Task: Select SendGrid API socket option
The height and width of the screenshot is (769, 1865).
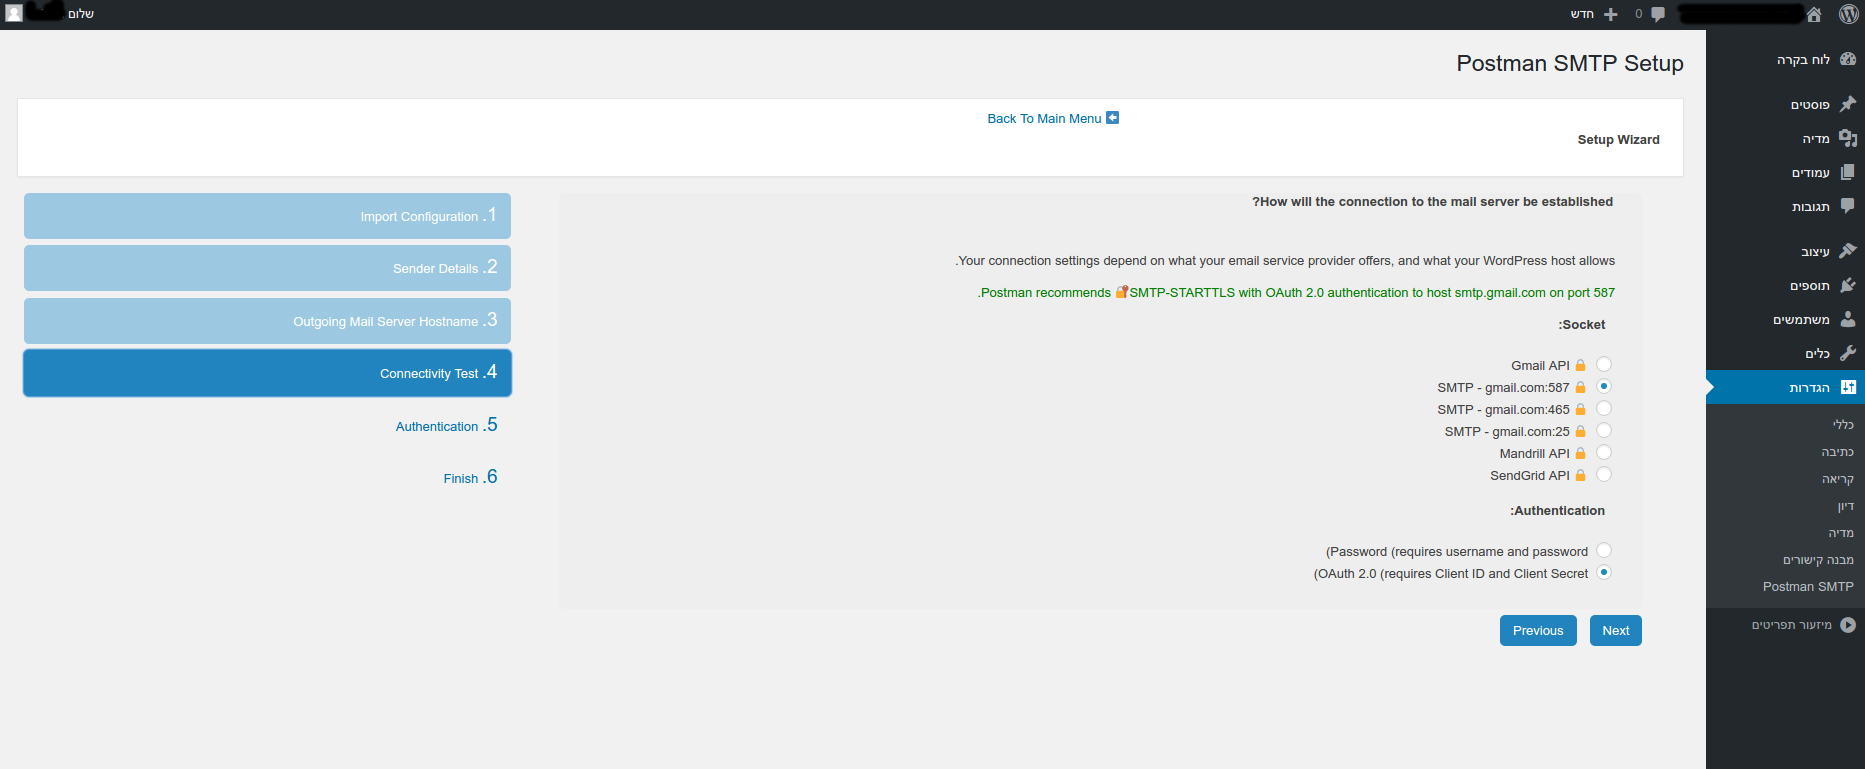Action: 1604,475
